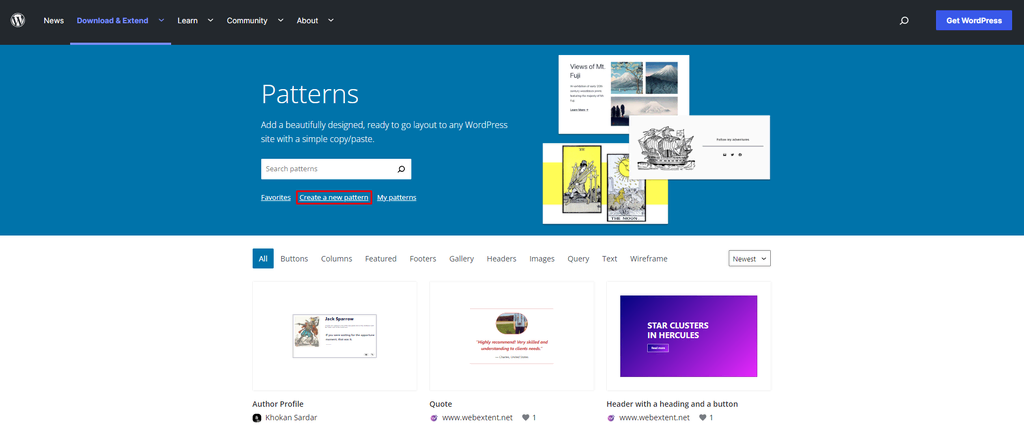
Task: Open Header with a heading and a button title
Action: (x=672, y=404)
